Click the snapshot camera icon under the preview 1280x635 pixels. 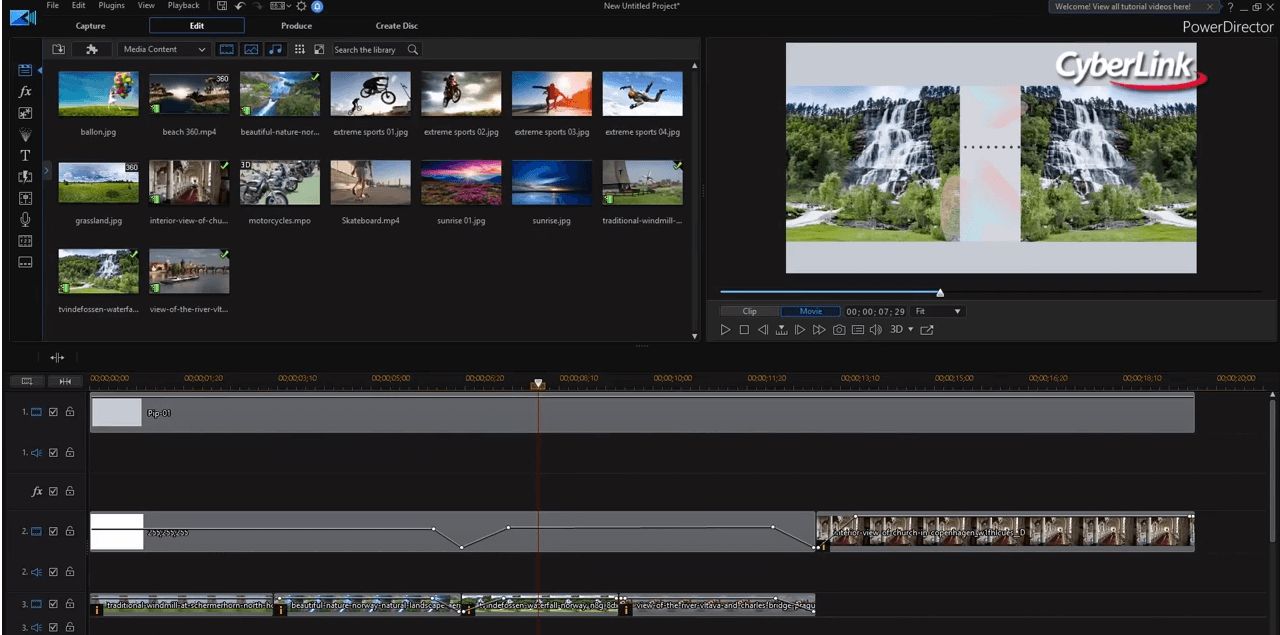839,329
